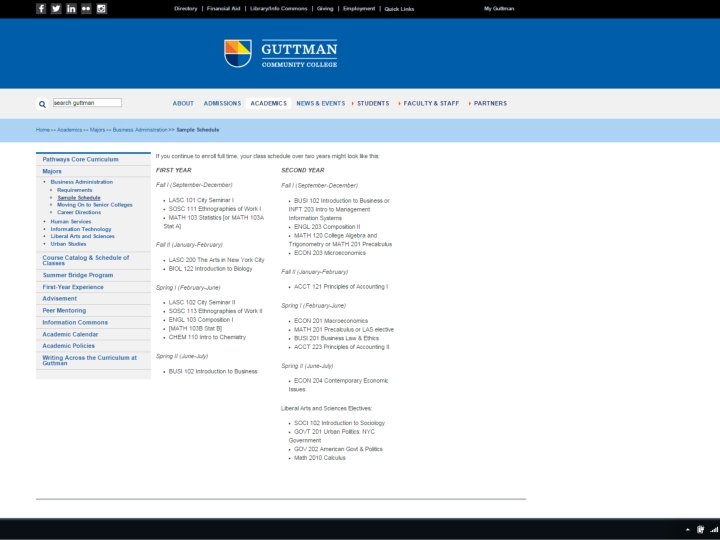Screen dimensions: 720x540
Task: Open the My Guttman link
Action: pos(499,8)
